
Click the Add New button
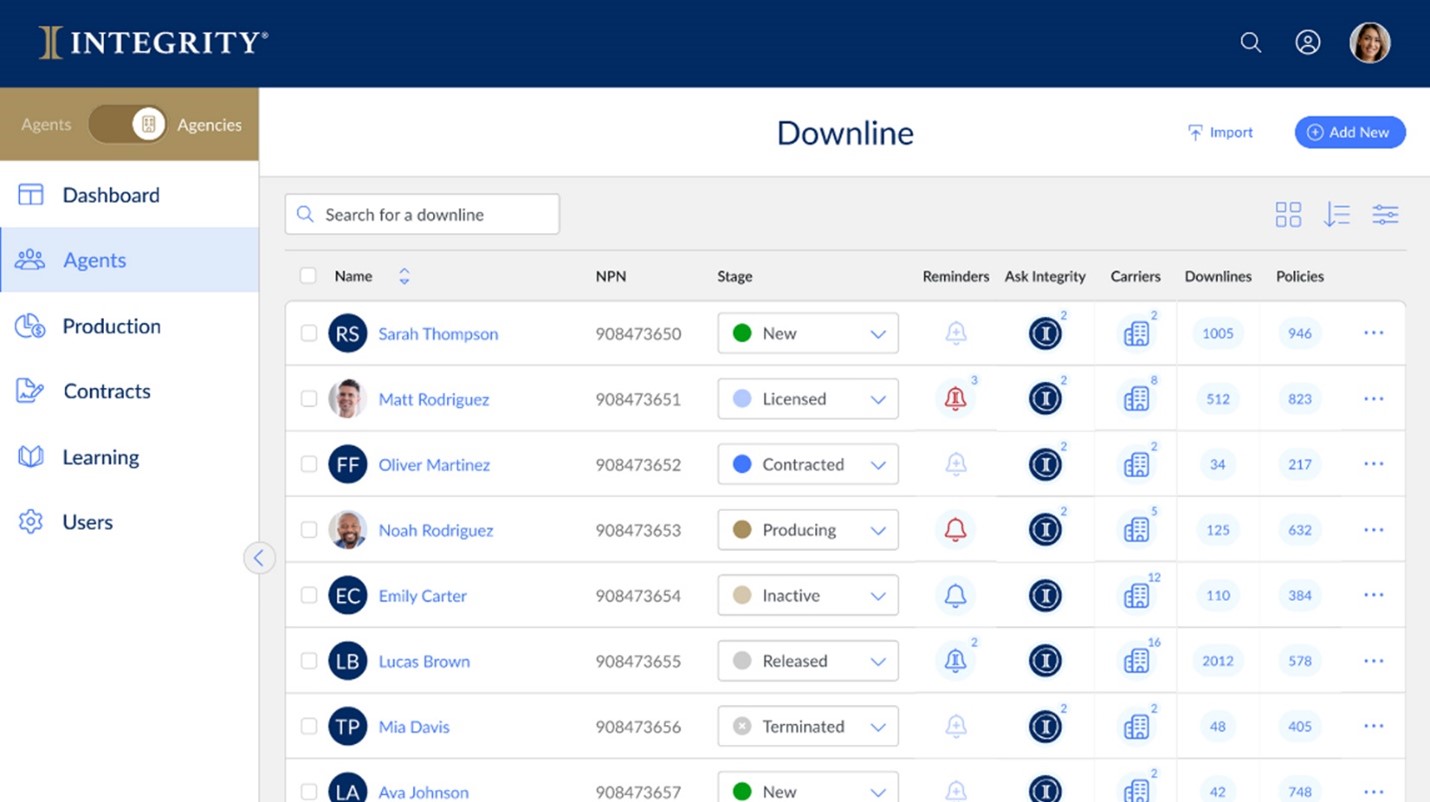pyautogui.click(x=1349, y=131)
